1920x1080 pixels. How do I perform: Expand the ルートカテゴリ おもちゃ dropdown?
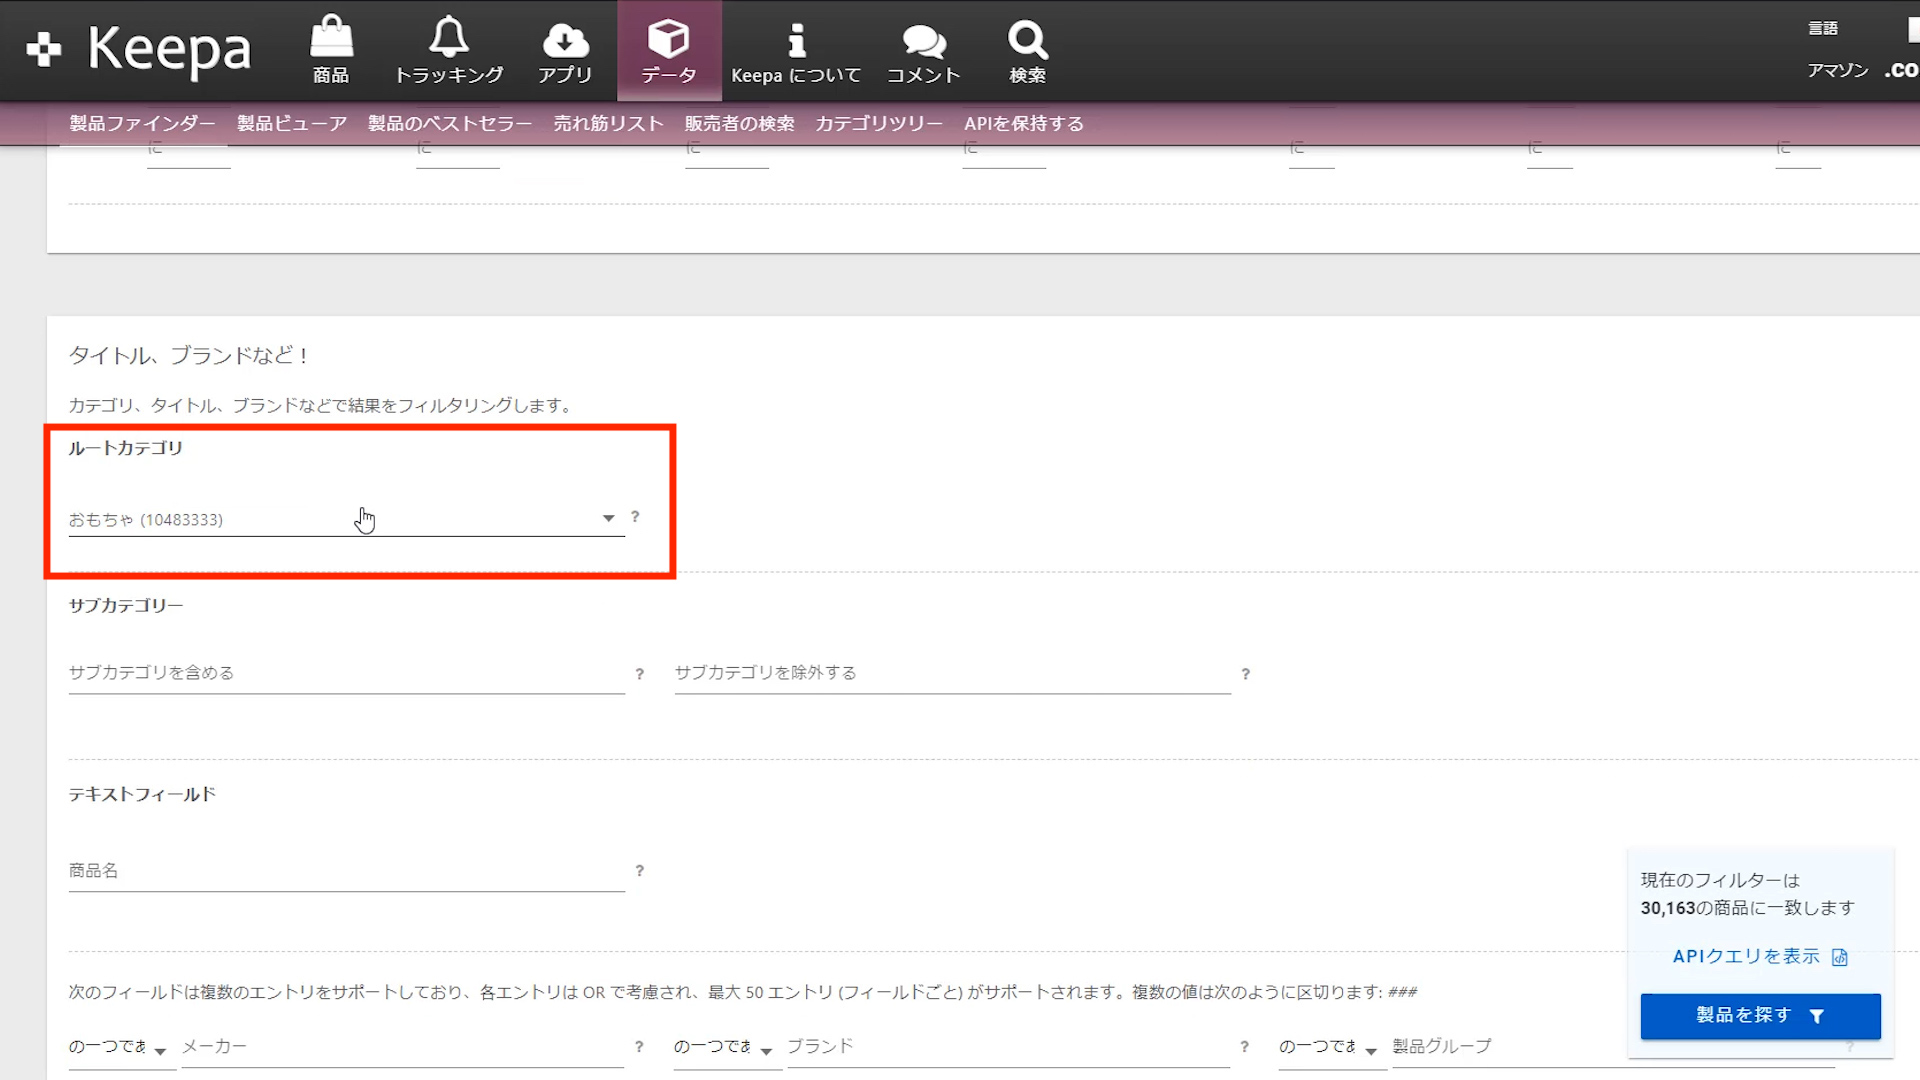(608, 518)
